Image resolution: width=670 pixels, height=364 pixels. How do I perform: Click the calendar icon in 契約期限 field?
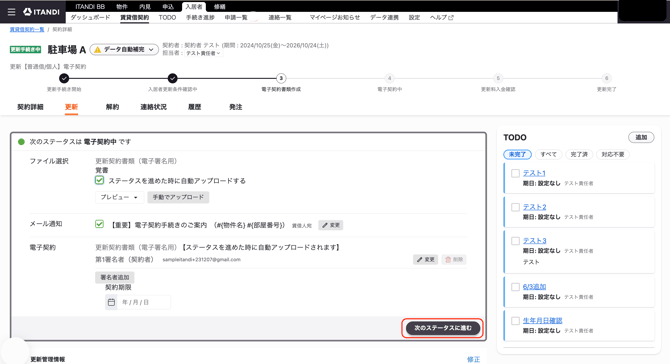click(111, 302)
